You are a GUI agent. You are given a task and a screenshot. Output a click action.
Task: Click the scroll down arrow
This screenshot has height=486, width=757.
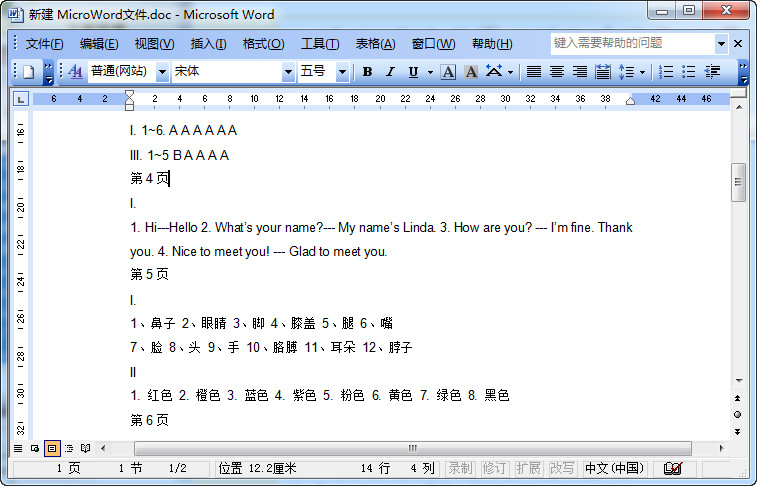739,381
